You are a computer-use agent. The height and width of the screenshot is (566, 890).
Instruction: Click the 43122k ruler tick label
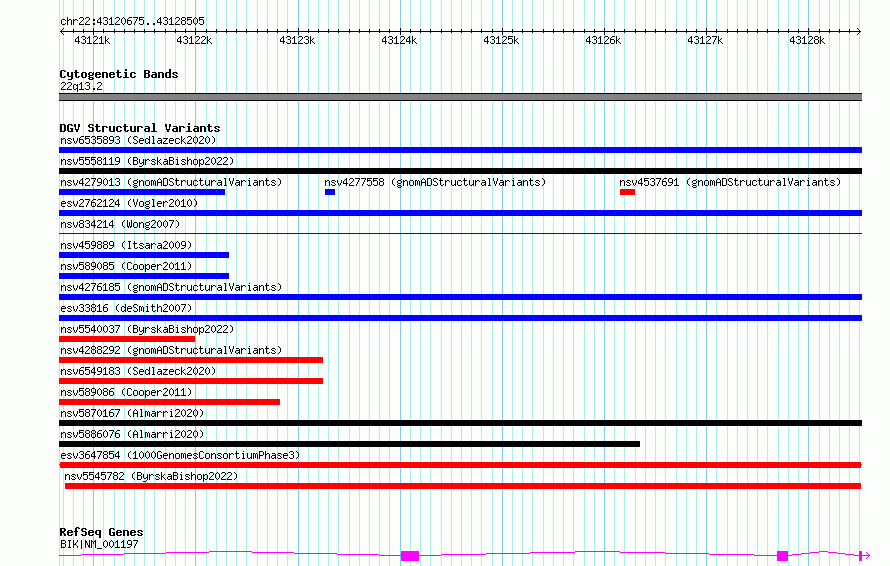[x=194, y=41]
